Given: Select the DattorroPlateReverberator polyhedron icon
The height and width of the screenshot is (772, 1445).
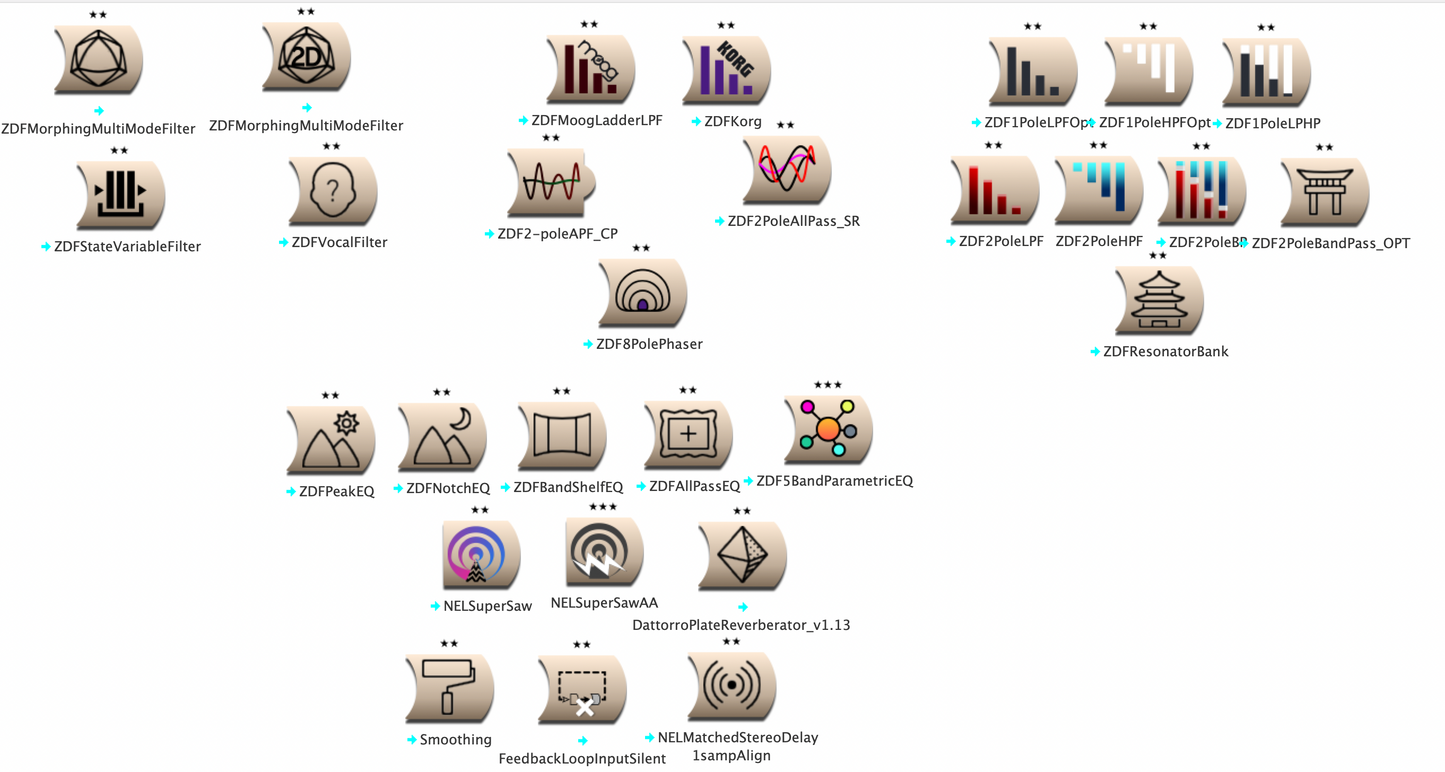Looking at the screenshot, I should pyautogui.click(x=742, y=555).
